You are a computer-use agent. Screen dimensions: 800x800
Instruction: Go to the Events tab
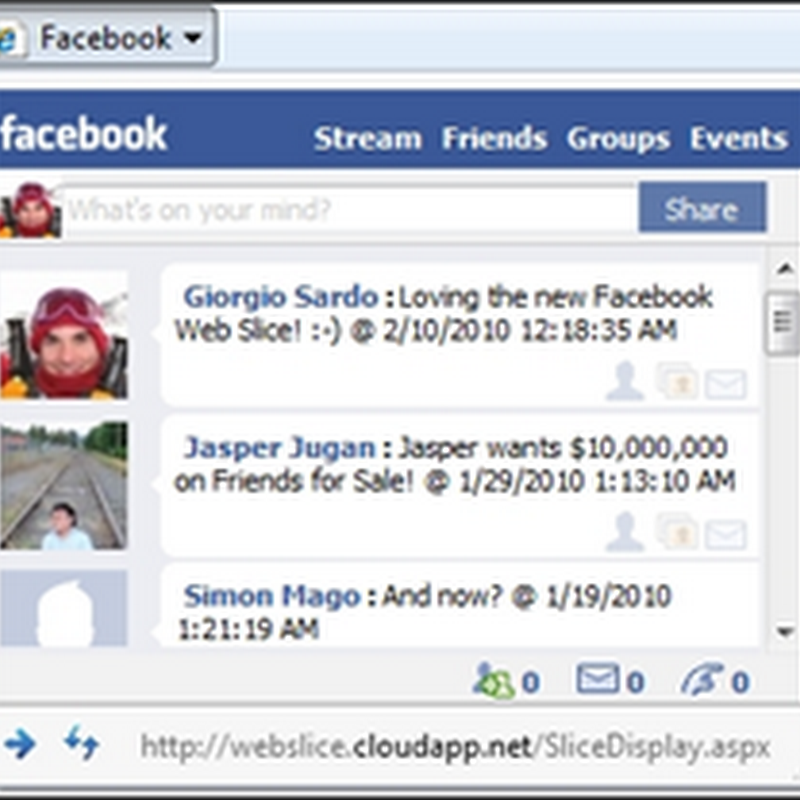(x=739, y=138)
